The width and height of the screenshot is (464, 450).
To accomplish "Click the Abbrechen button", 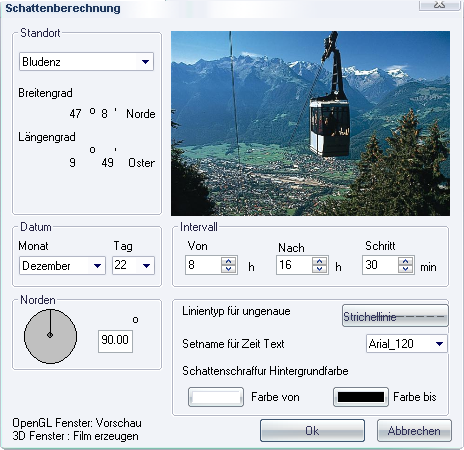I will pos(414,431).
